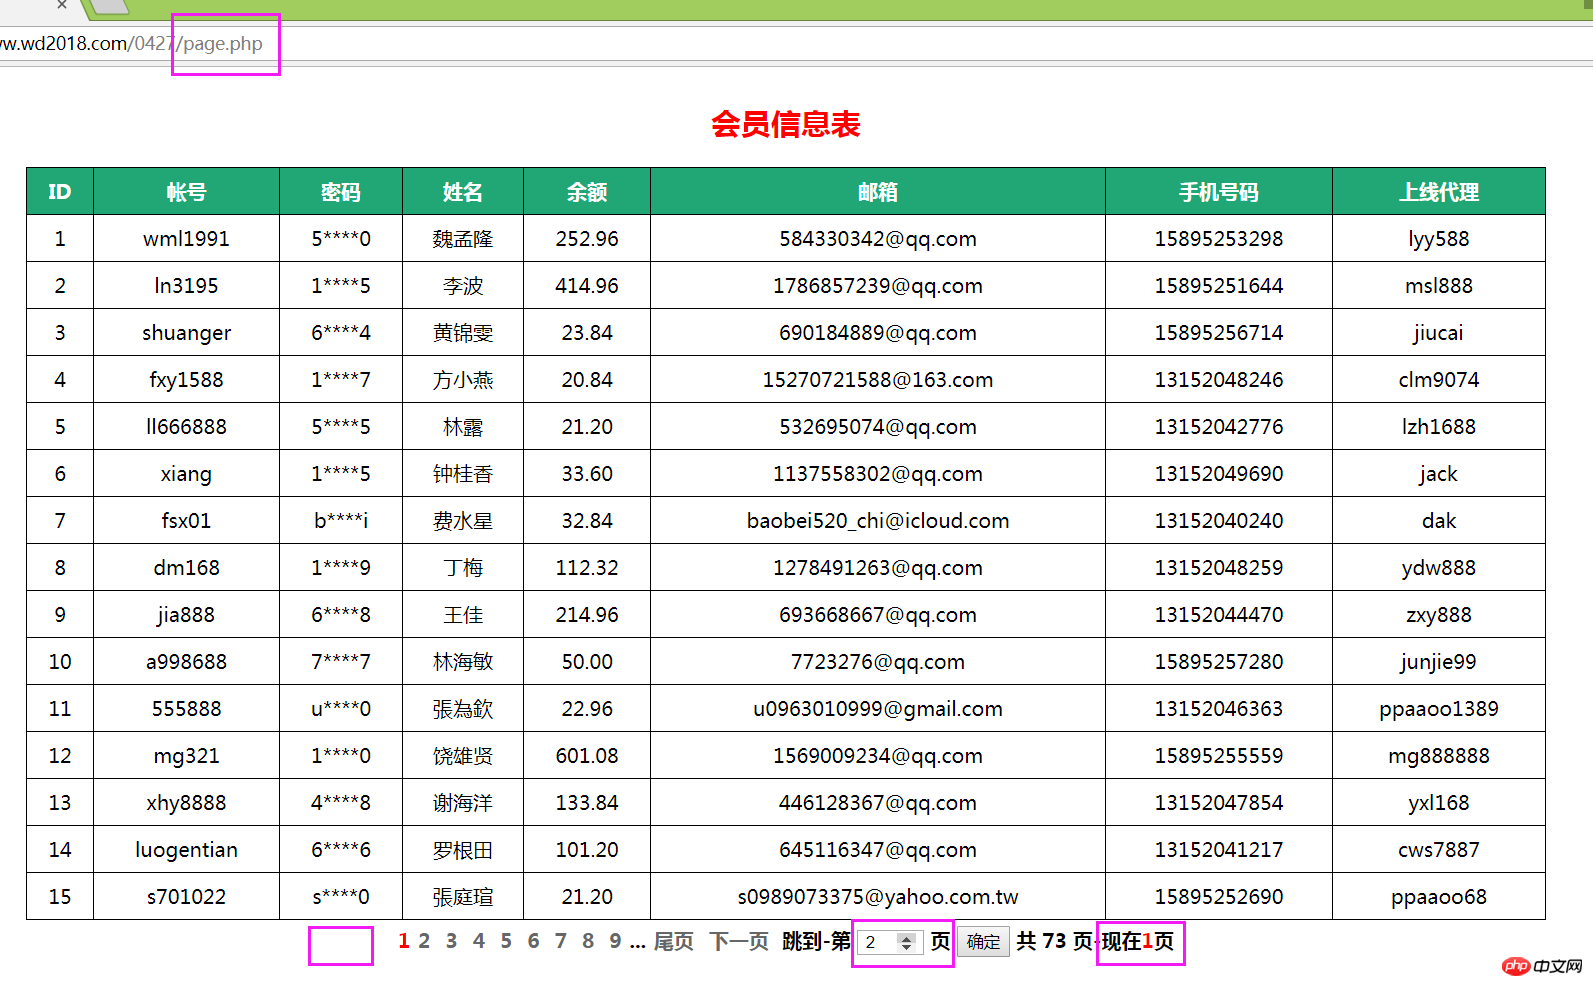The height and width of the screenshot is (986, 1593).
Task: Open next page via 下一页
Action: (x=739, y=941)
